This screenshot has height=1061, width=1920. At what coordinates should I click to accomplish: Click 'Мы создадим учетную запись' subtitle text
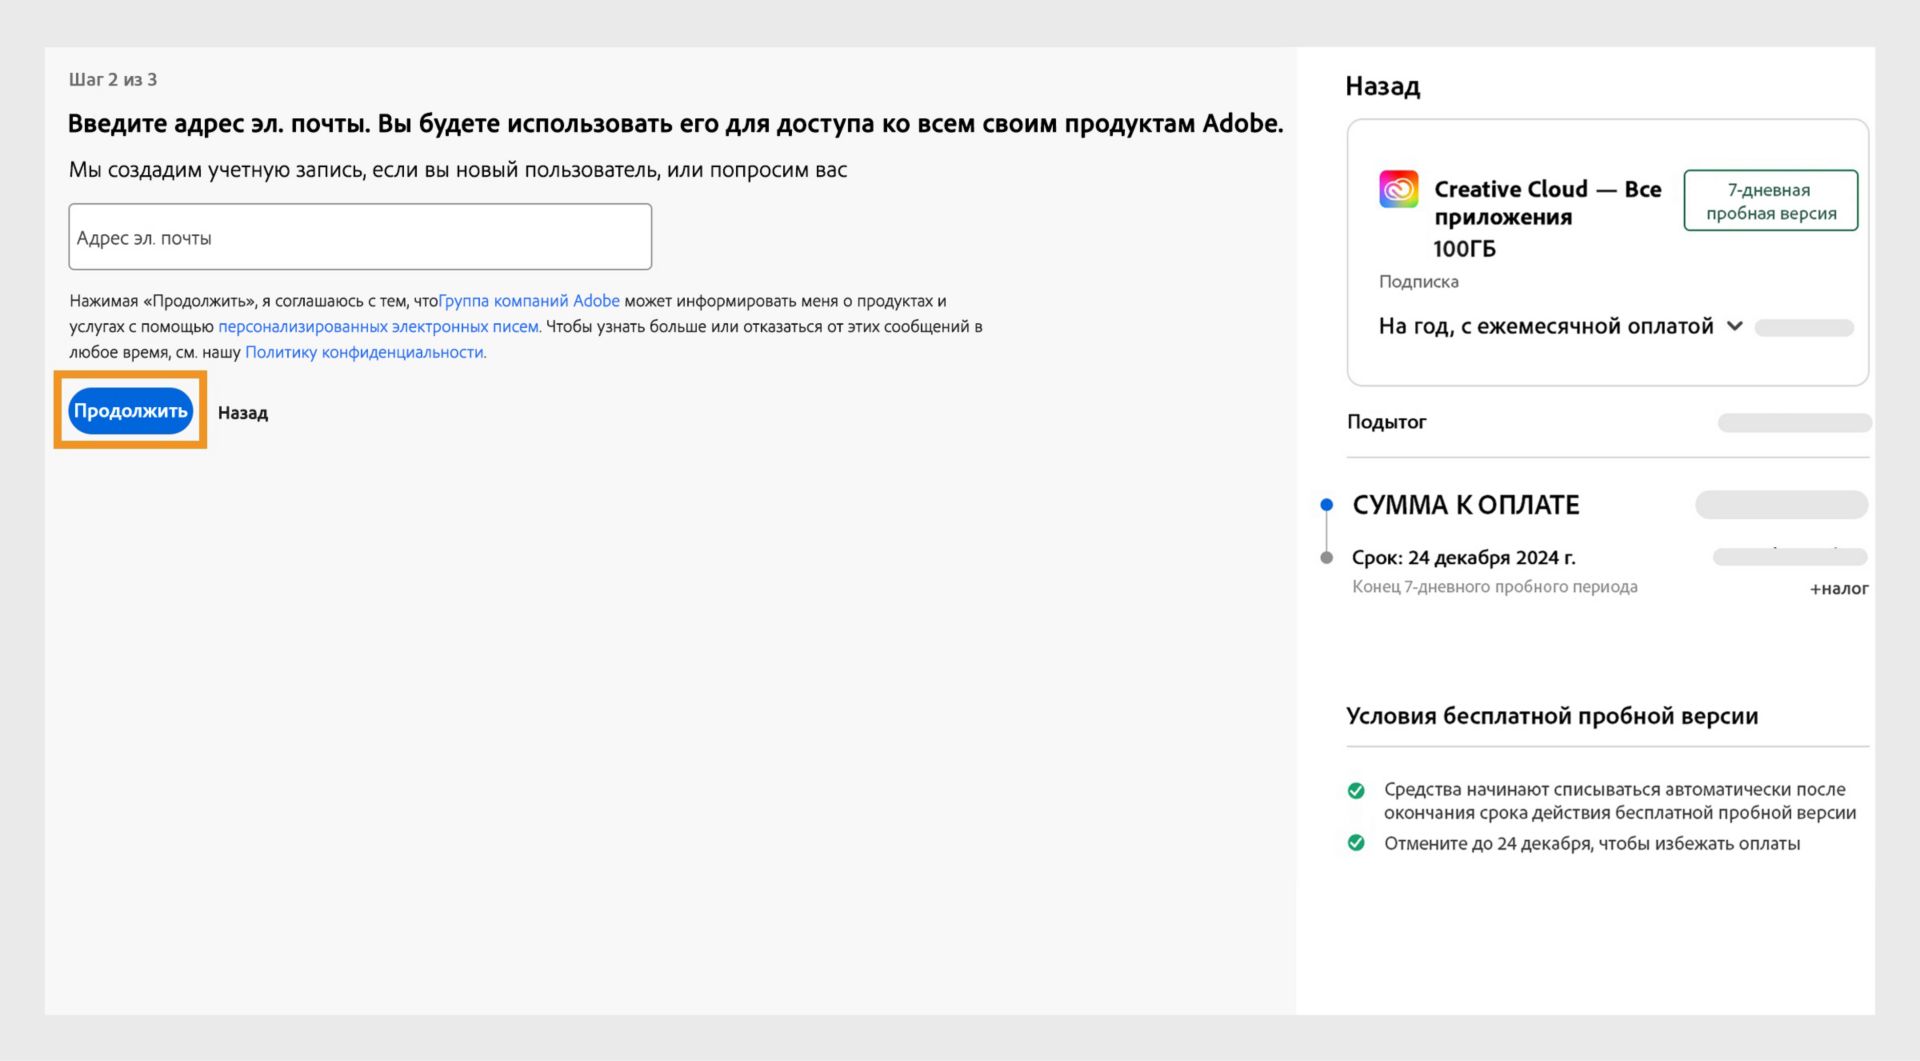click(458, 170)
